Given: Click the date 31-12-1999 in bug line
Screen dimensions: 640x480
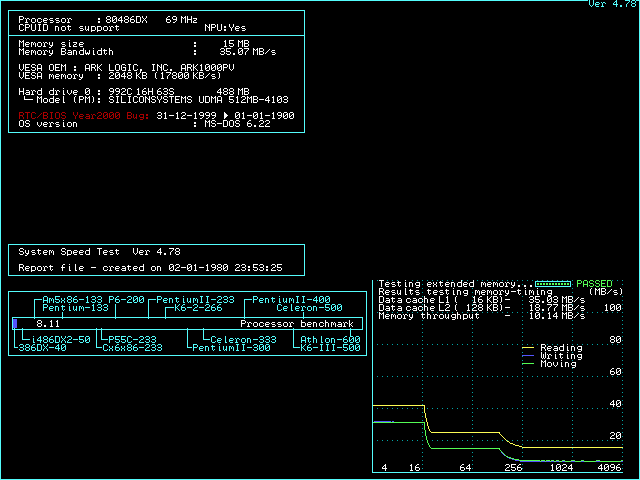Looking at the screenshot, I should click(186, 116).
